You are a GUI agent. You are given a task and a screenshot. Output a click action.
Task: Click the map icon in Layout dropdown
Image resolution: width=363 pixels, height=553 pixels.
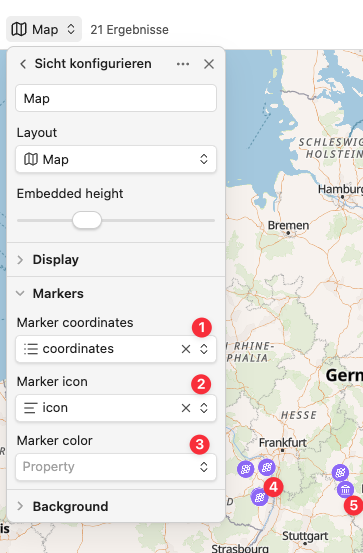31,159
